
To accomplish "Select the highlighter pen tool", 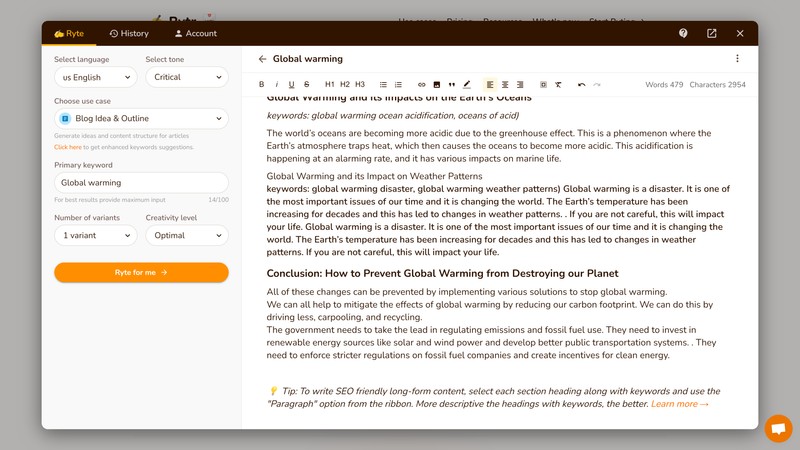I will (467, 85).
